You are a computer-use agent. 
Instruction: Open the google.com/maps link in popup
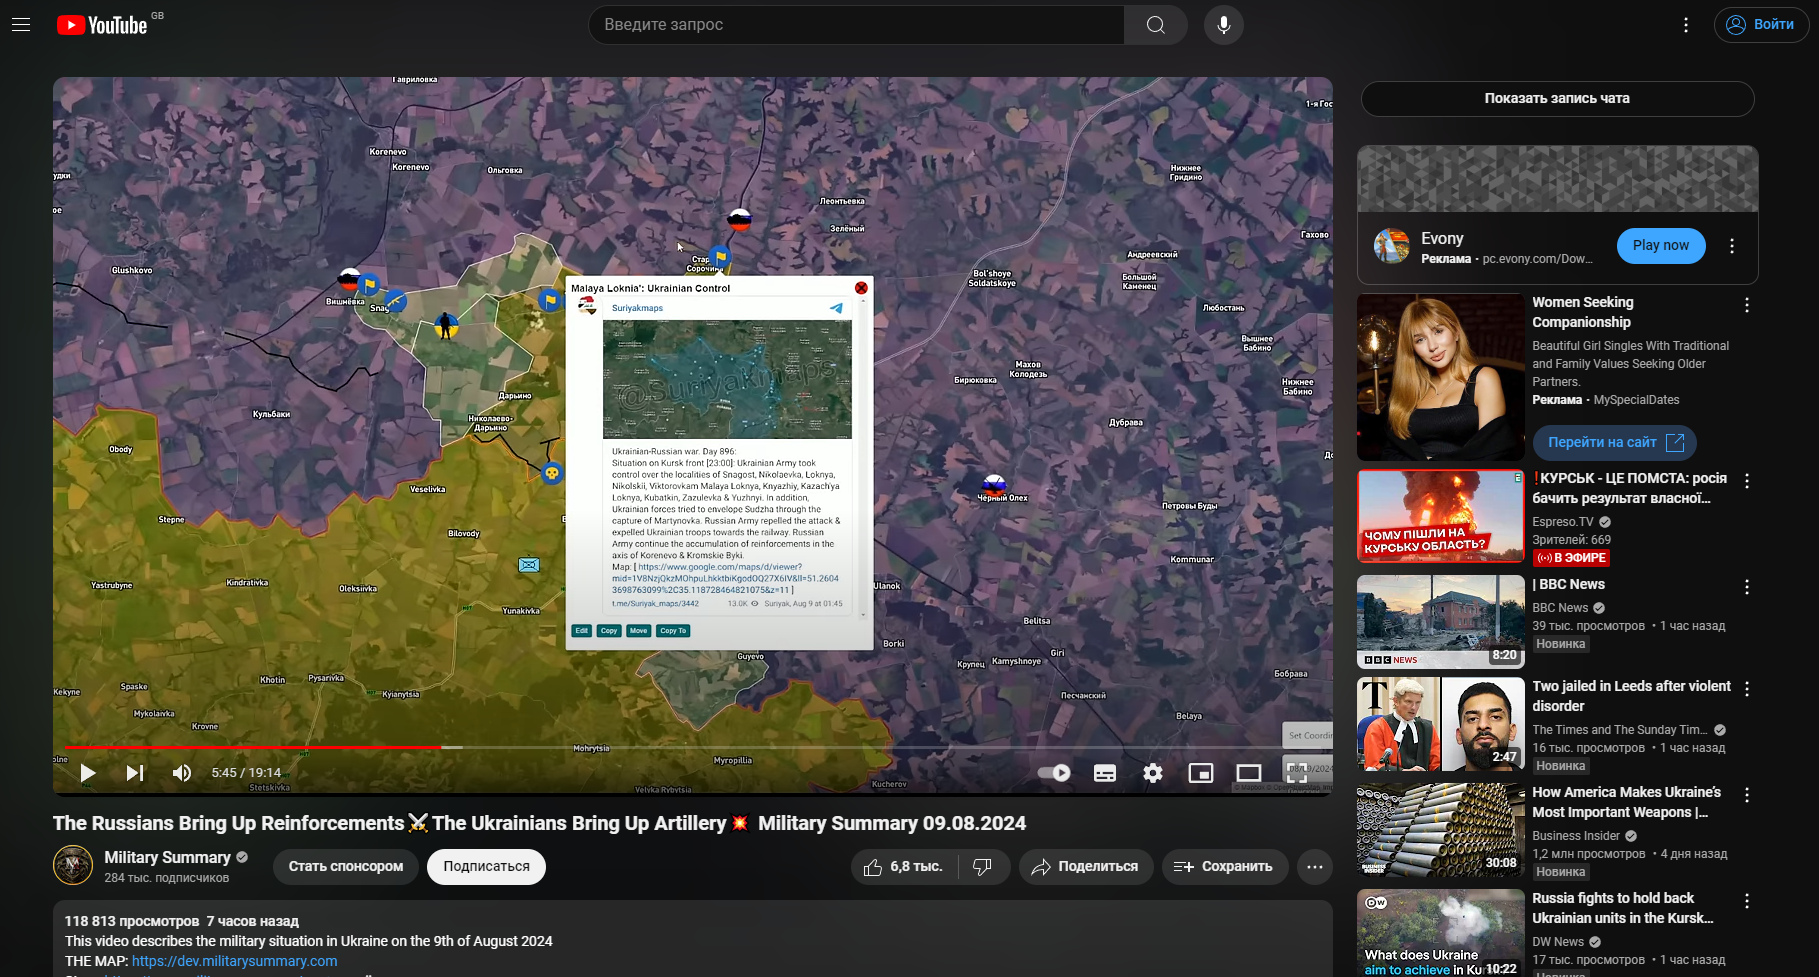[725, 578]
